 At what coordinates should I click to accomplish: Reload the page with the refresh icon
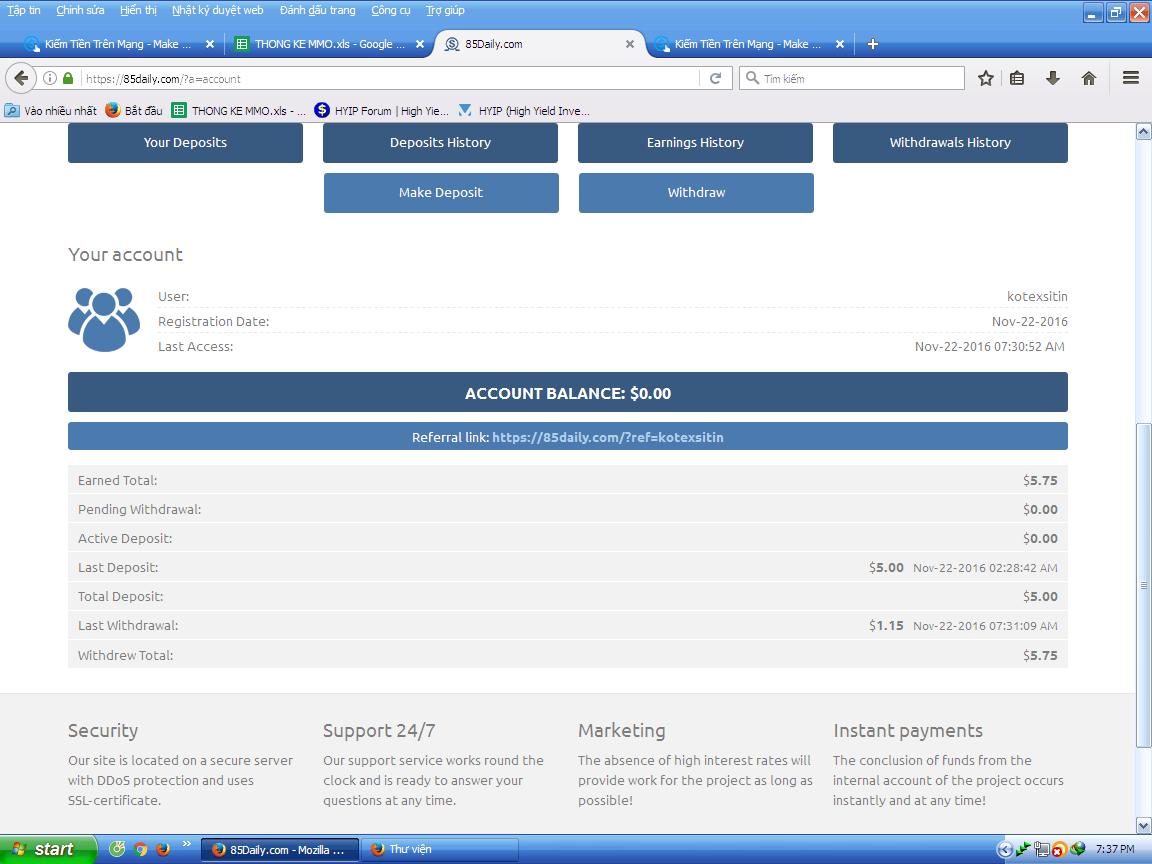715,78
